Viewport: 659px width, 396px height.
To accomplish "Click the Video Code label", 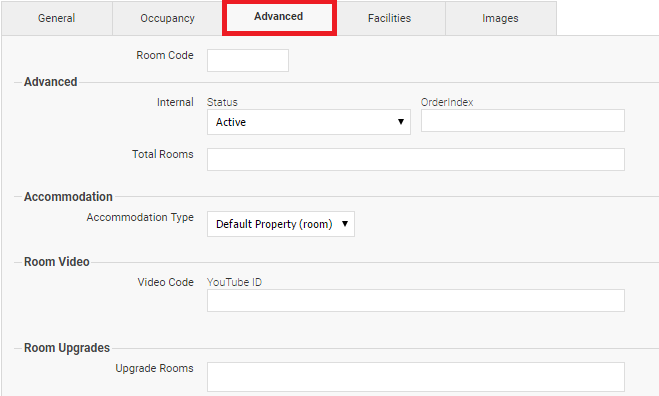I will coord(166,282).
